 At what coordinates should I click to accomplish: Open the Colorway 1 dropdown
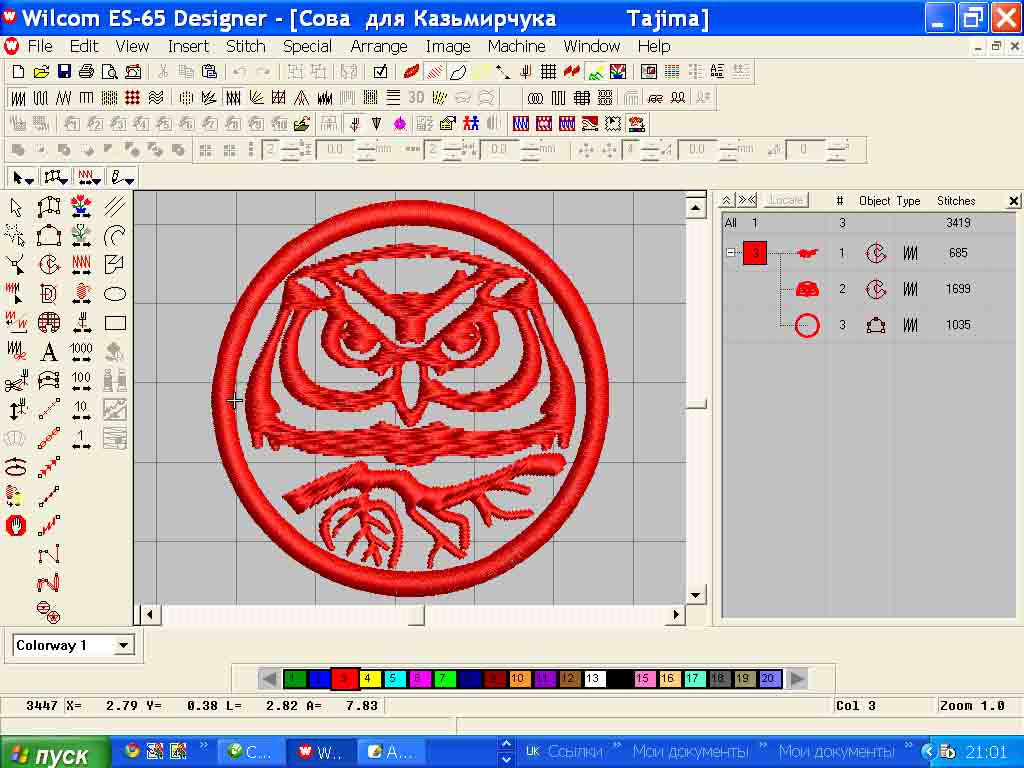pyautogui.click(x=124, y=646)
